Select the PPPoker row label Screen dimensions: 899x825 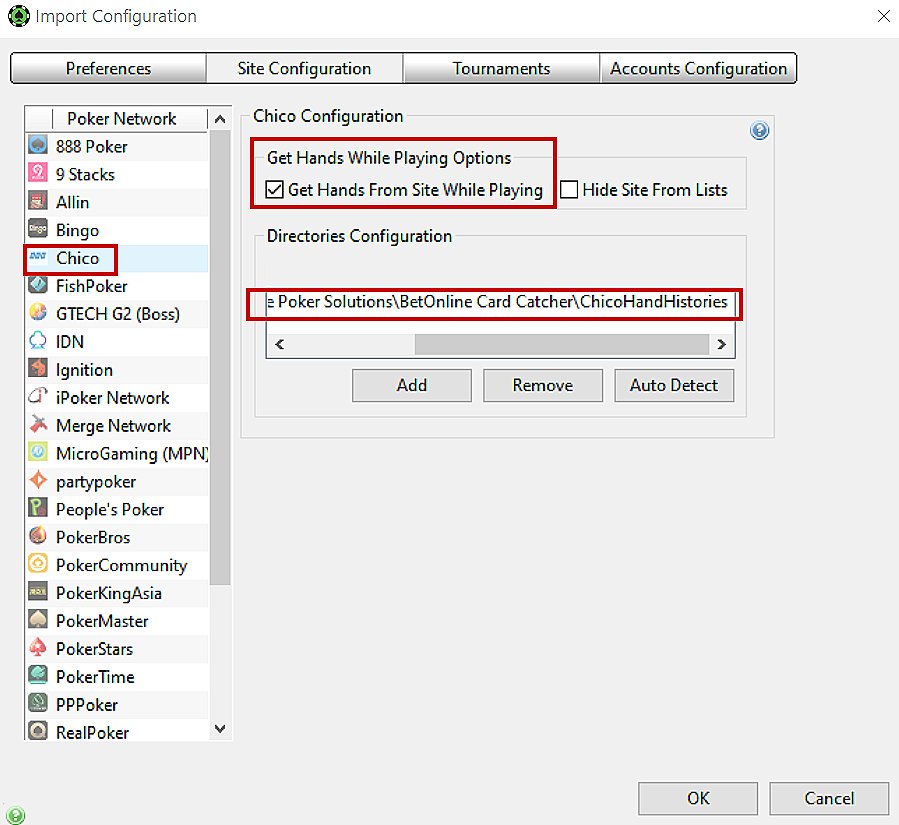point(87,705)
